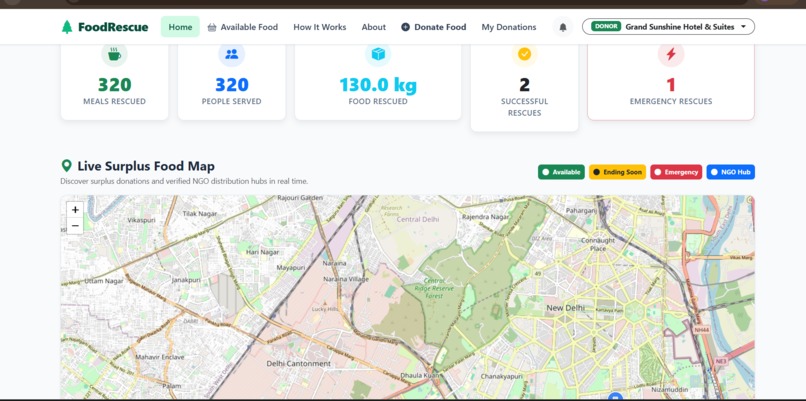
Task: Click Hari Nagar label on the map
Action: coord(263,252)
